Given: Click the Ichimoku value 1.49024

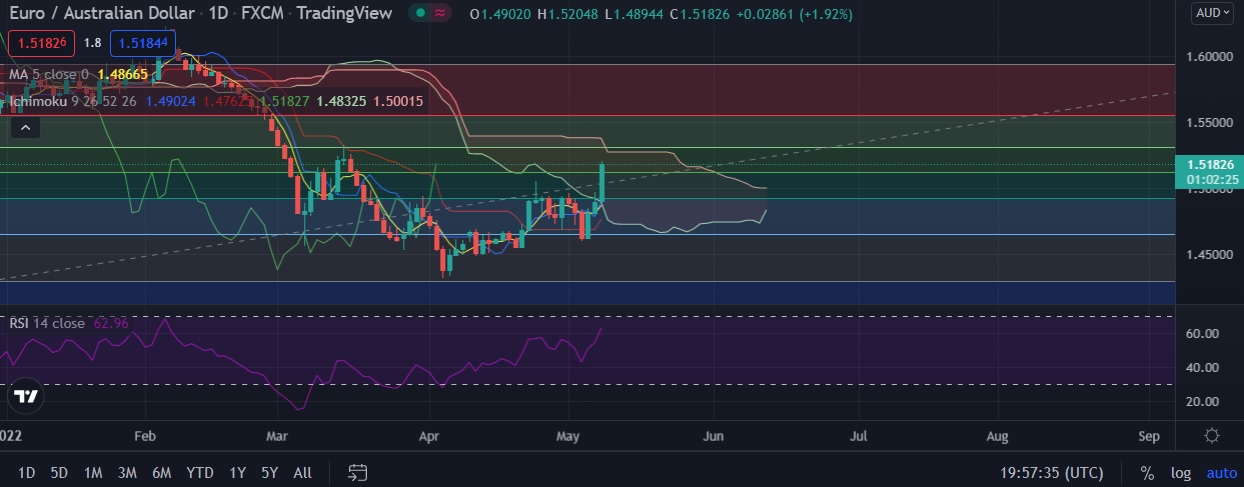Looking at the screenshot, I should [x=173, y=101].
